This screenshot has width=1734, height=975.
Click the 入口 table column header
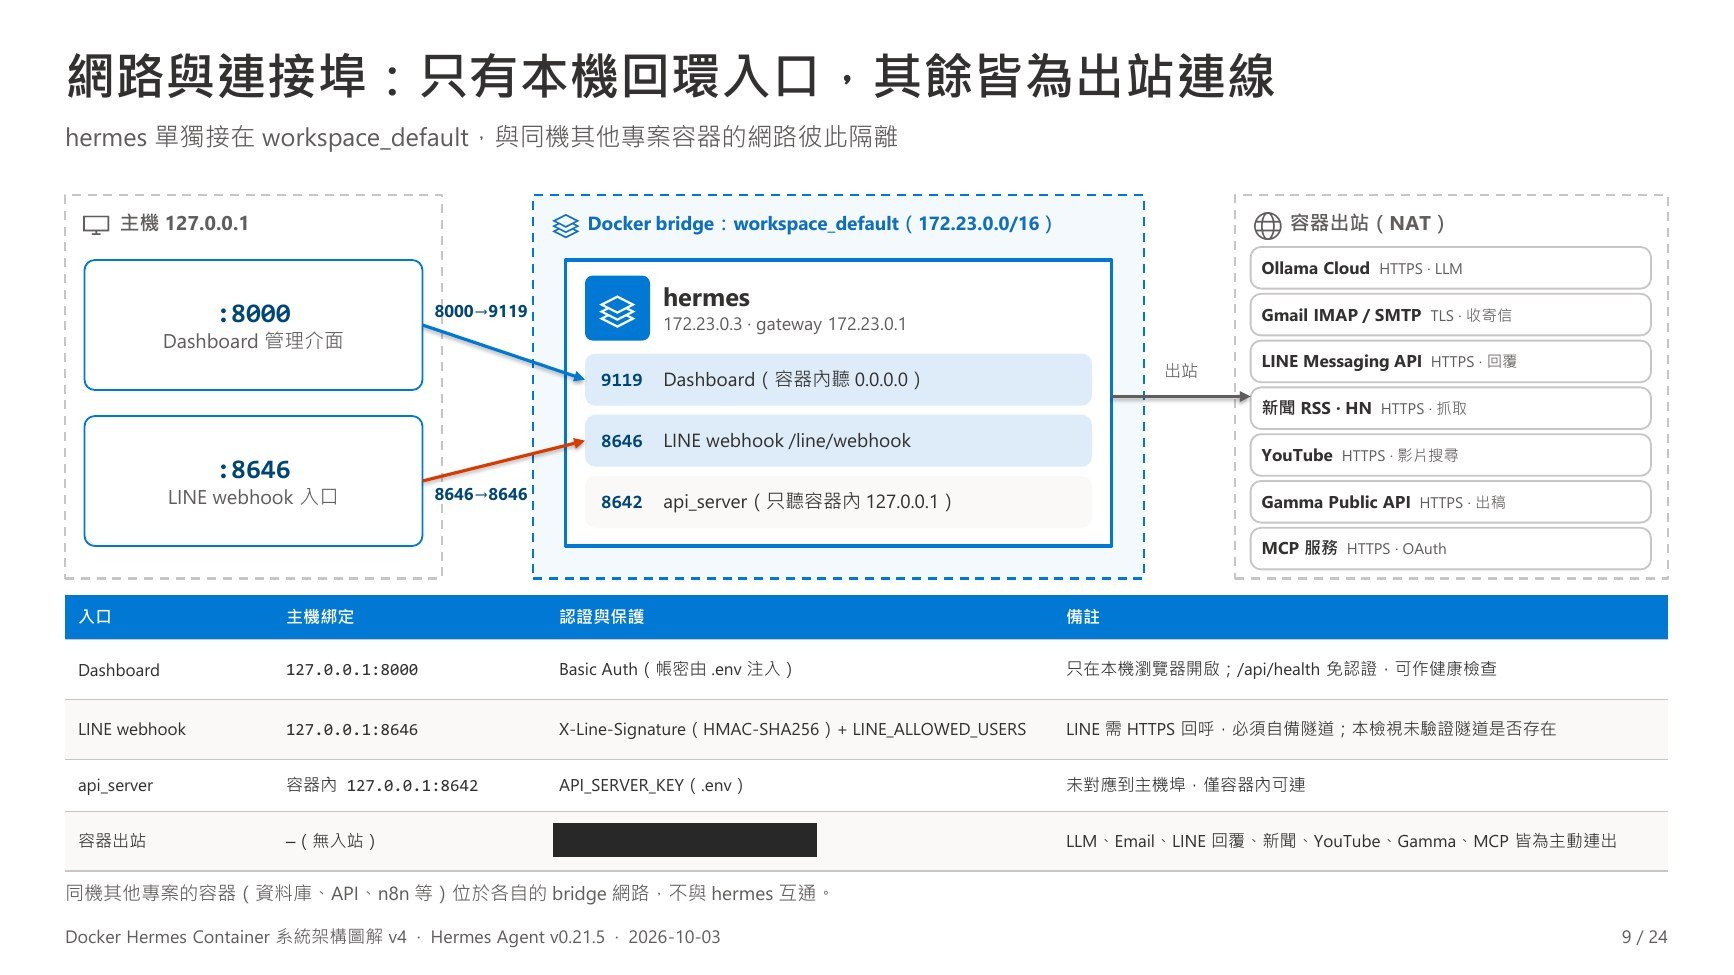95,617
